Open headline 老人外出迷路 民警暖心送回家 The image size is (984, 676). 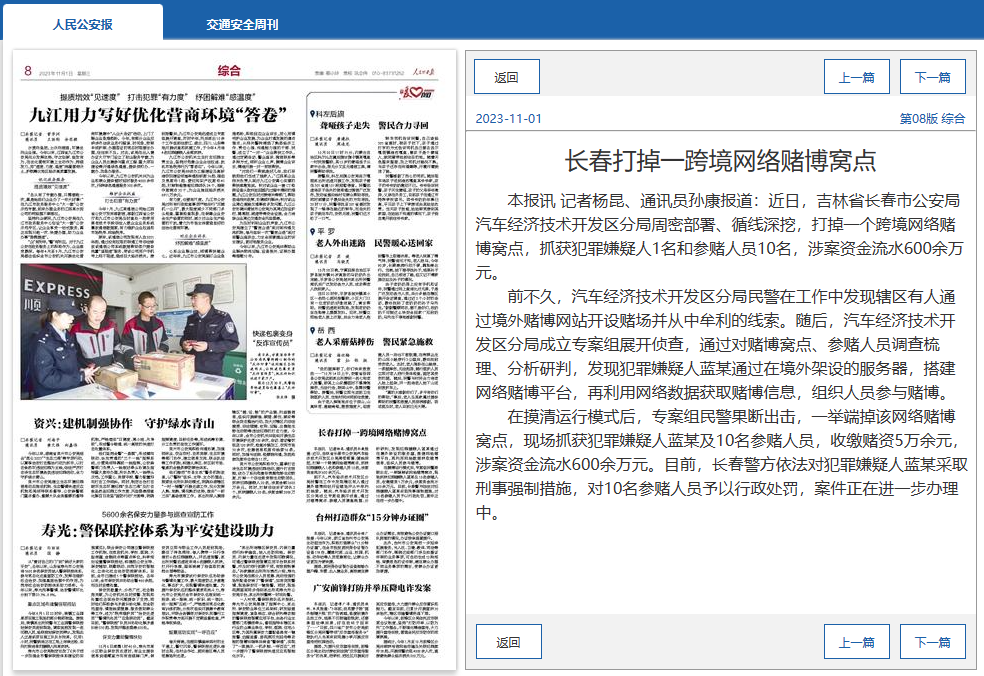[374, 243]
